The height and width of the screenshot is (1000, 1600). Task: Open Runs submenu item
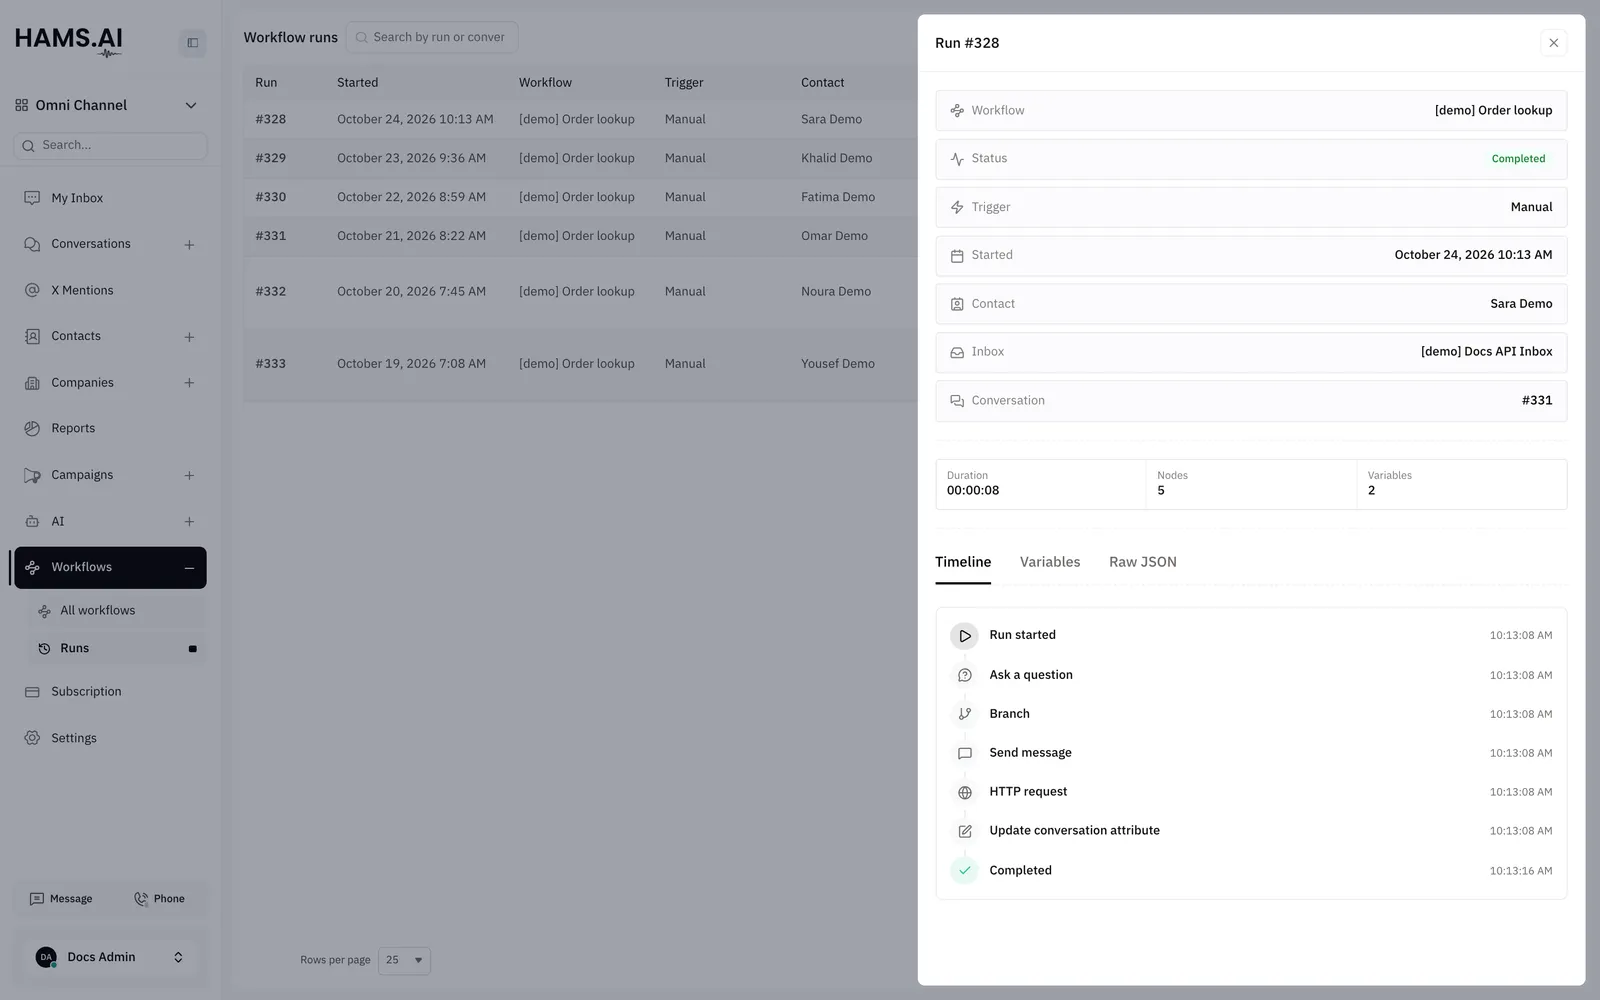pos(117,648)
